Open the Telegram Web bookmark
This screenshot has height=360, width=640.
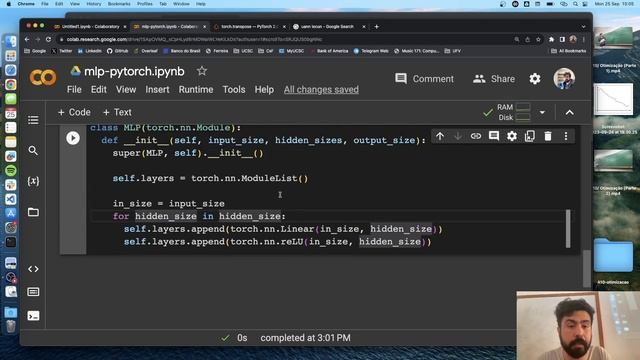[x=371, y=51]
